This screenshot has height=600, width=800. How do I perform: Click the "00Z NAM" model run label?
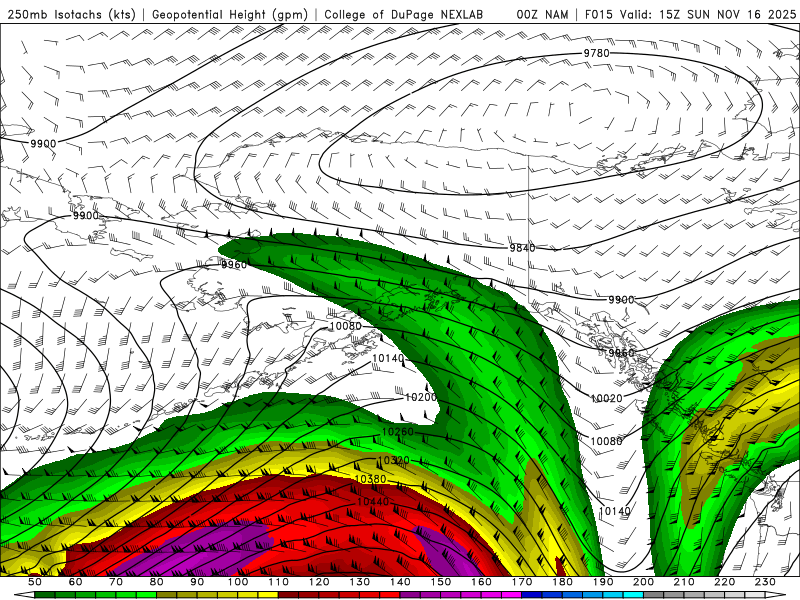pos(542,15)
